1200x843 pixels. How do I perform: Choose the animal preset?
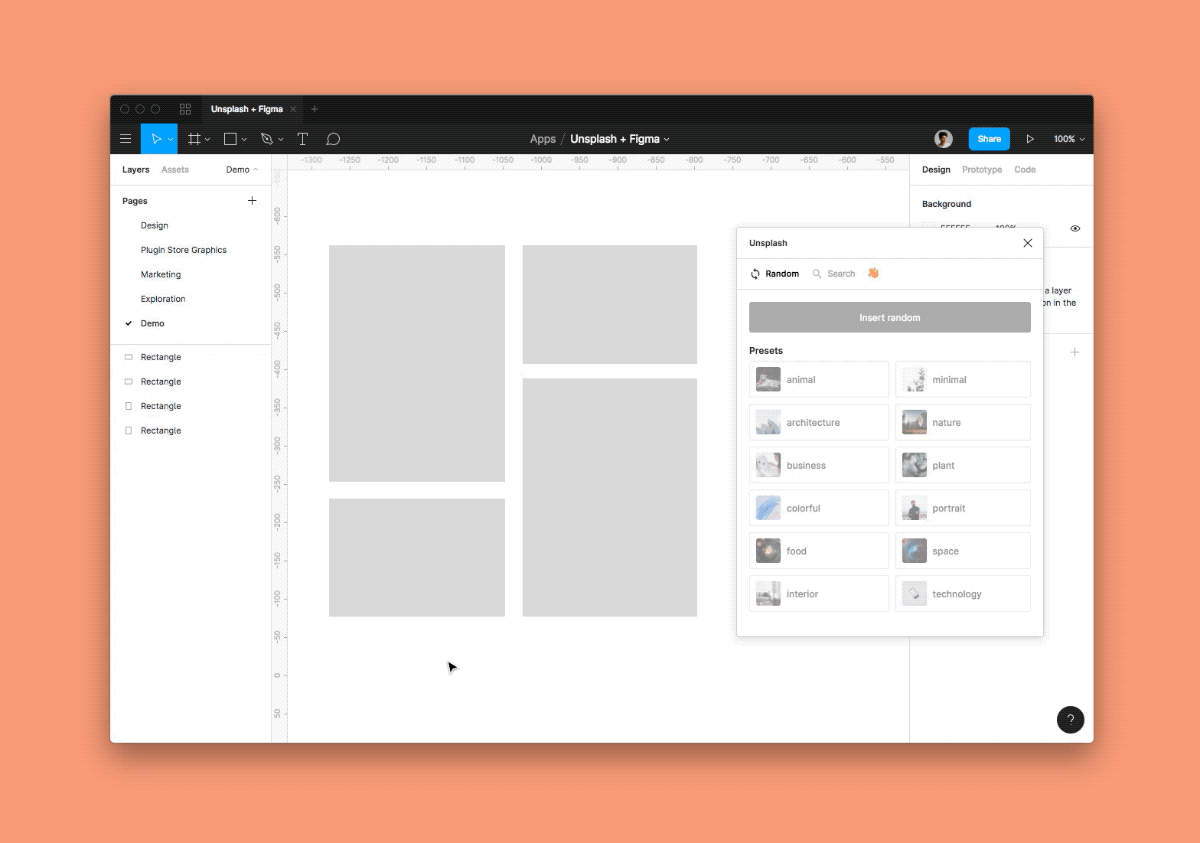pyautogui.click(x=819, y=380)
